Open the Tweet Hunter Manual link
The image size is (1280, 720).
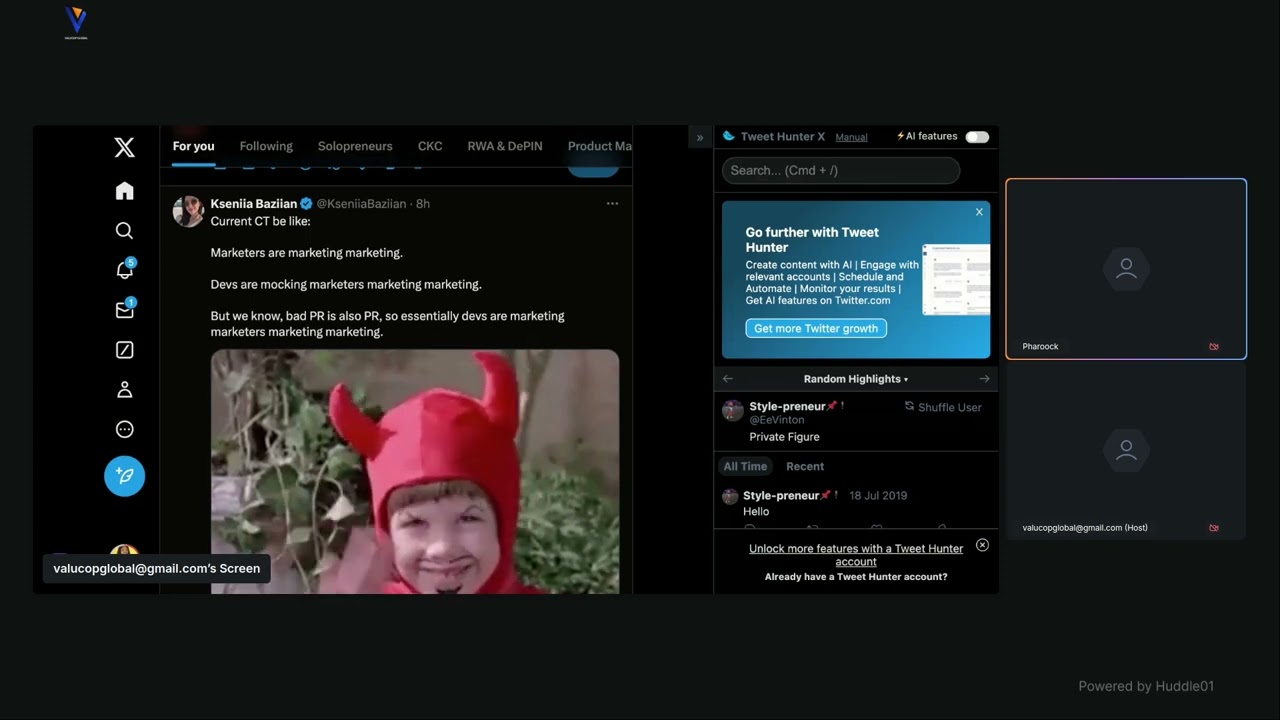point(851,138)
